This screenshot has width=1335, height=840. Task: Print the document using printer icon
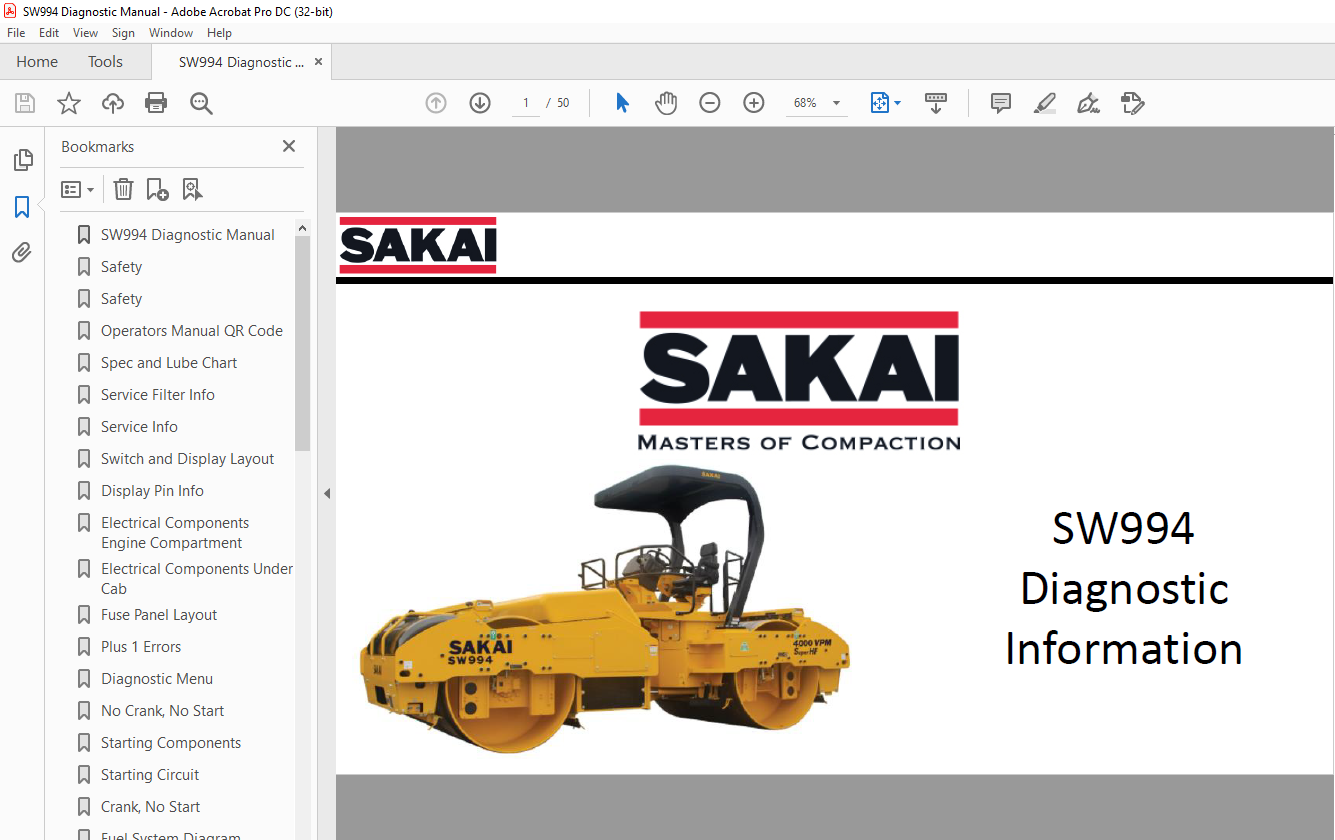click(156, 103)
